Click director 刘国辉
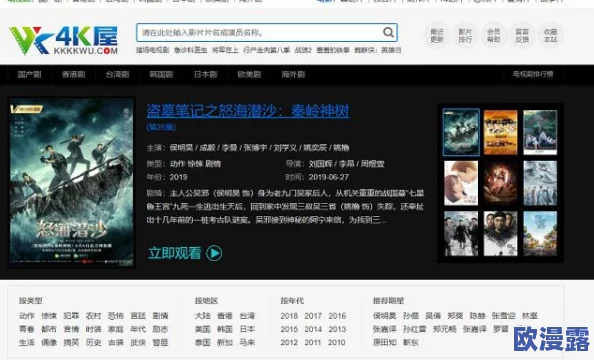 click(x=320, y=164)
